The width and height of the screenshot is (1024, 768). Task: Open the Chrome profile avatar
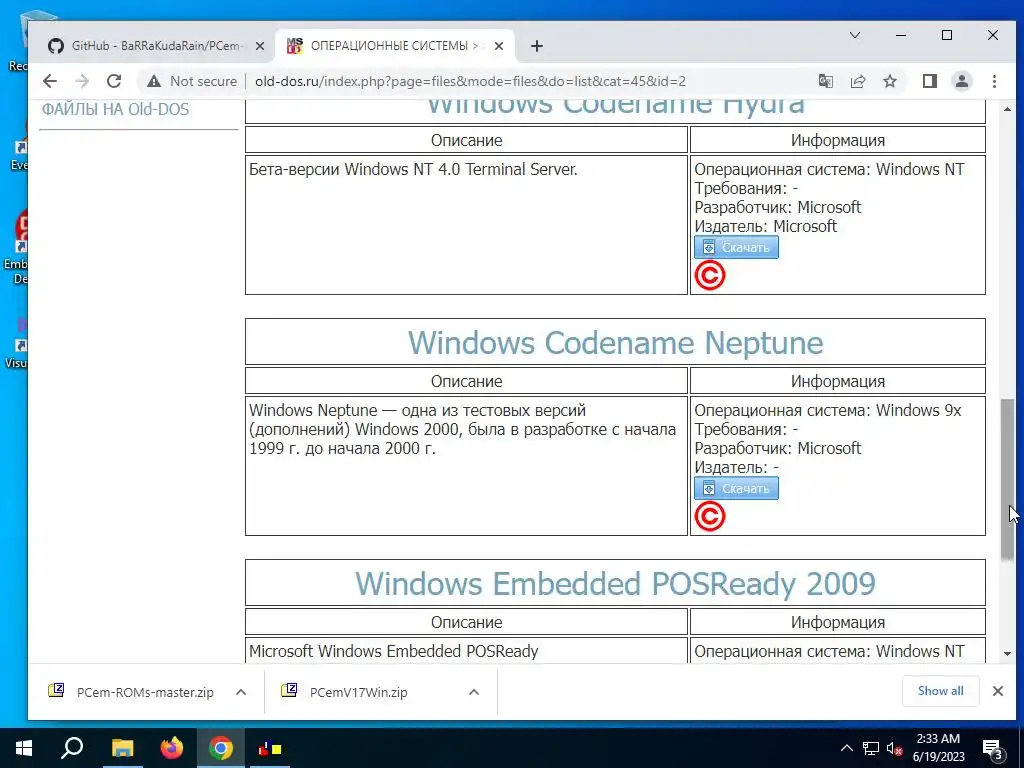click(x=961, y=81)
